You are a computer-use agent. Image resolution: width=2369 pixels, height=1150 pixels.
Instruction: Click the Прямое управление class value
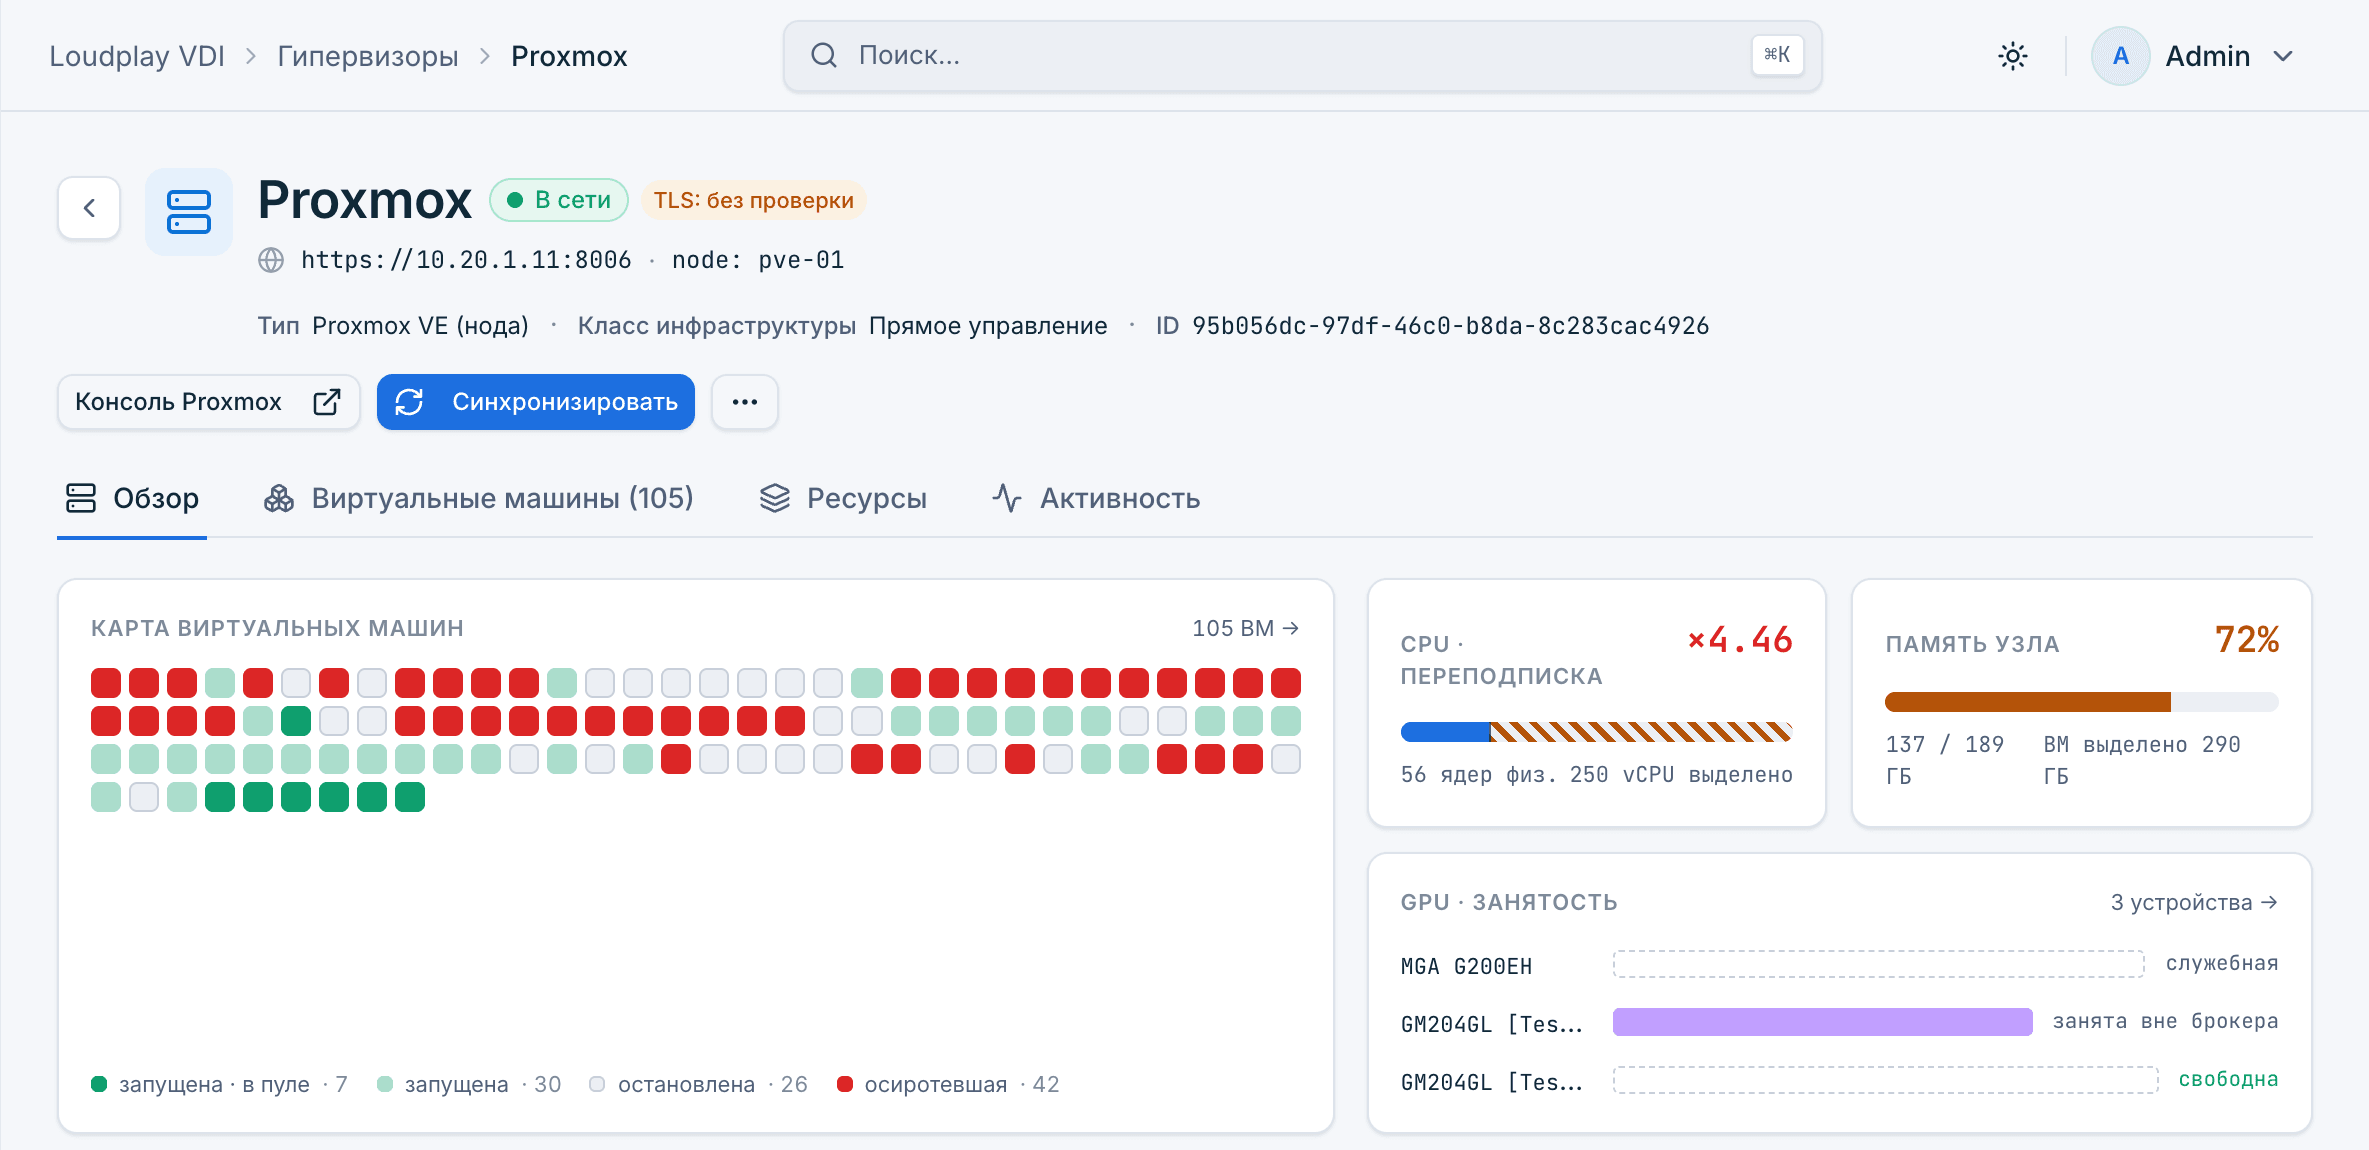pyautogui.click(x=988, y=326)
